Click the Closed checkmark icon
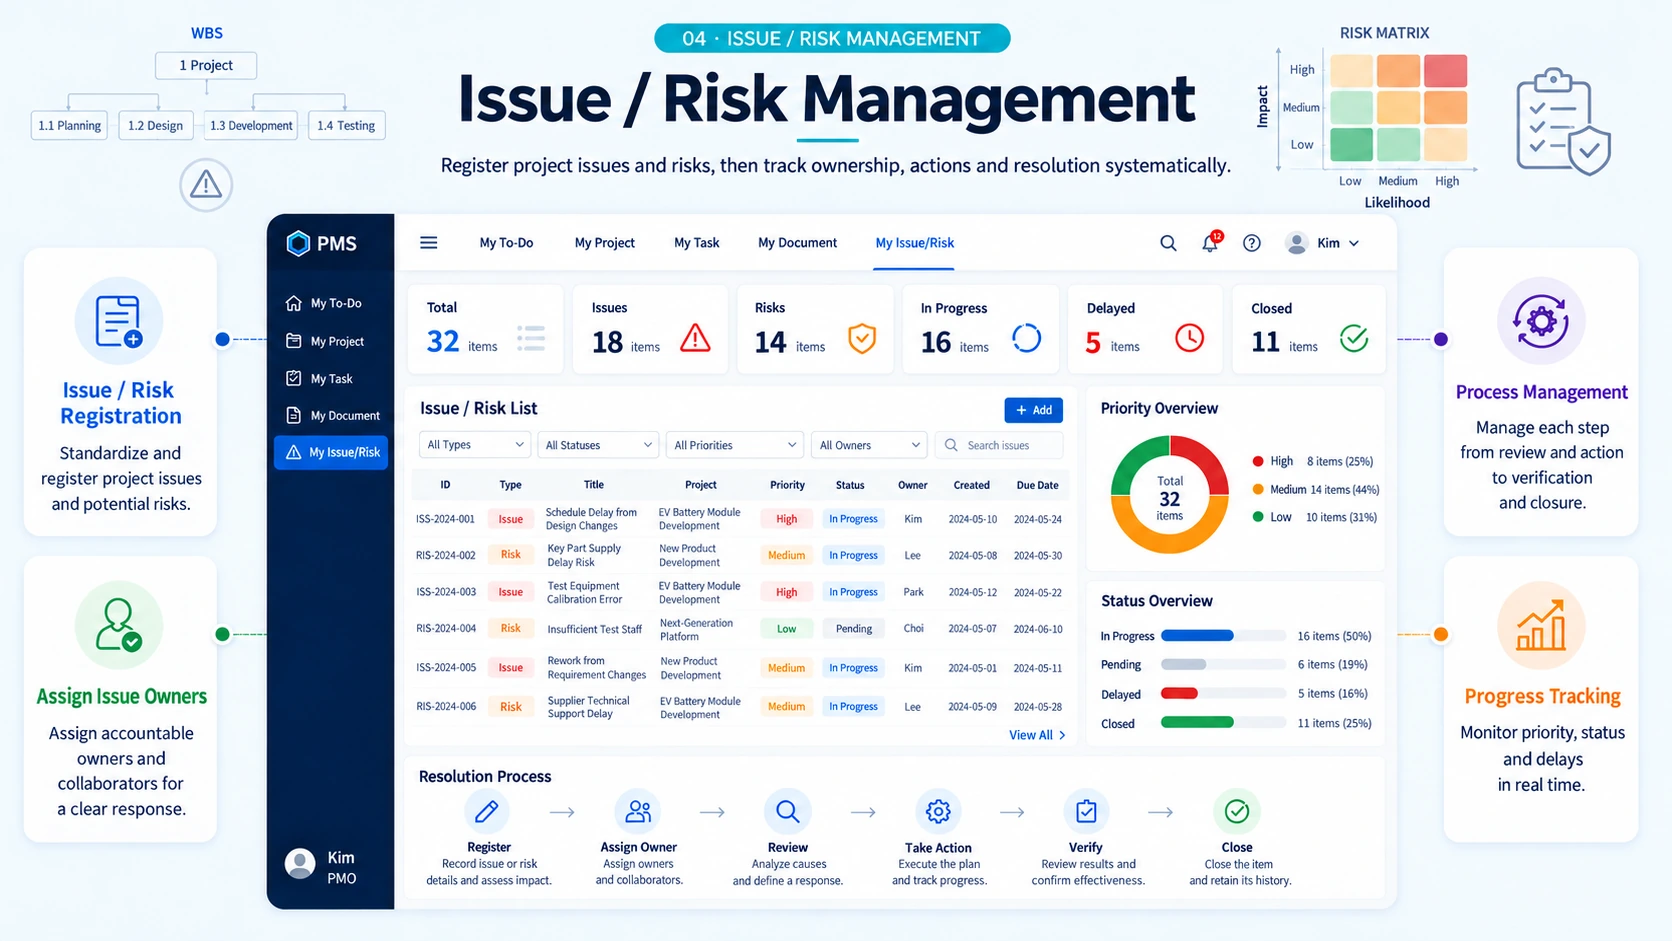Viewport: 1672px width, 941px height. tap(1354, 338)
